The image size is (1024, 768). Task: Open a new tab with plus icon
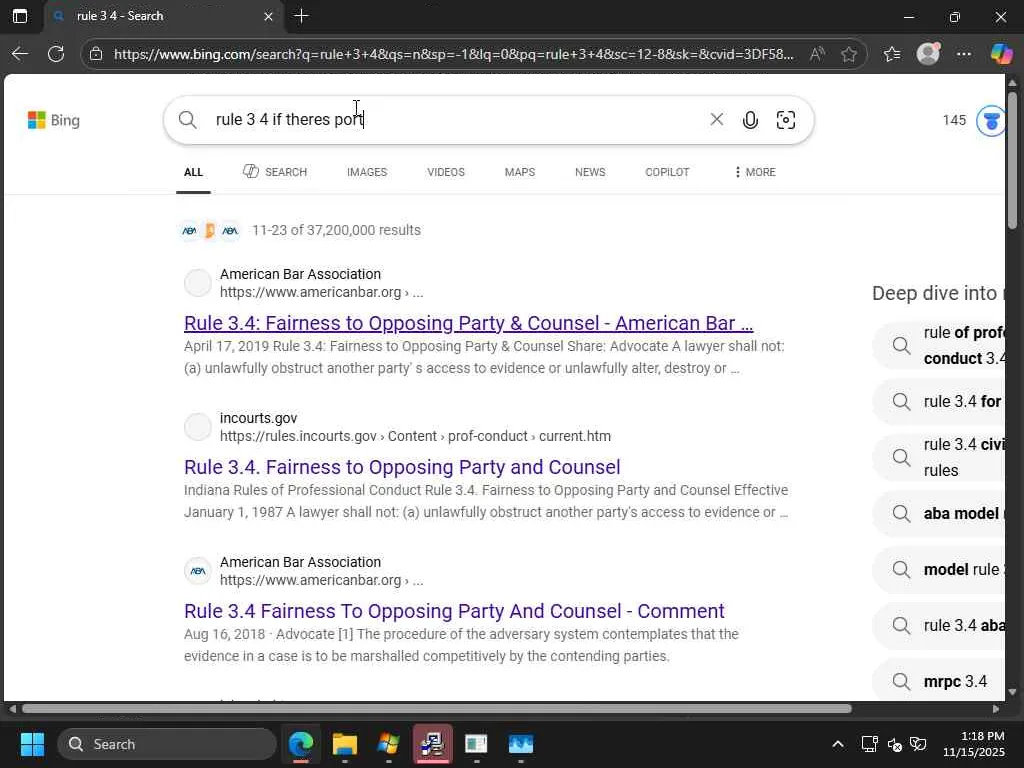click(301, 16)
